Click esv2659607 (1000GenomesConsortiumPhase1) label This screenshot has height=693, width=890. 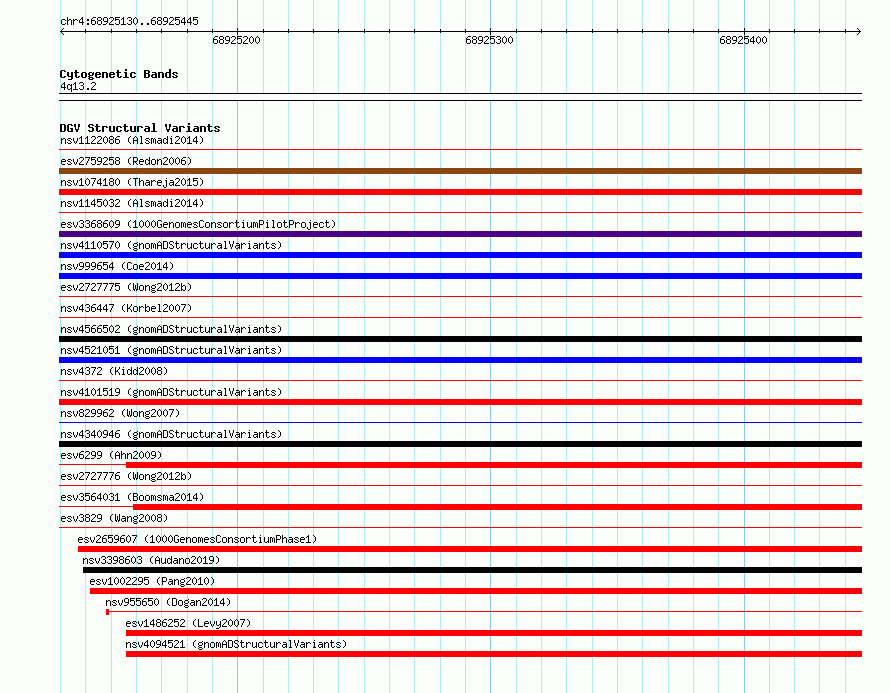197,539
